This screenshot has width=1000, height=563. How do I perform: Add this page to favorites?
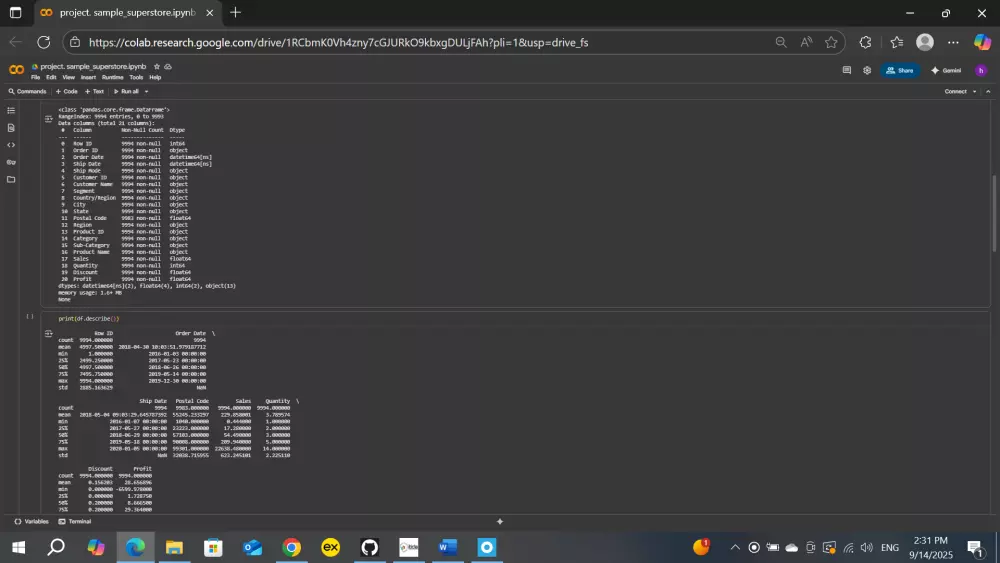tap(831, 42)
